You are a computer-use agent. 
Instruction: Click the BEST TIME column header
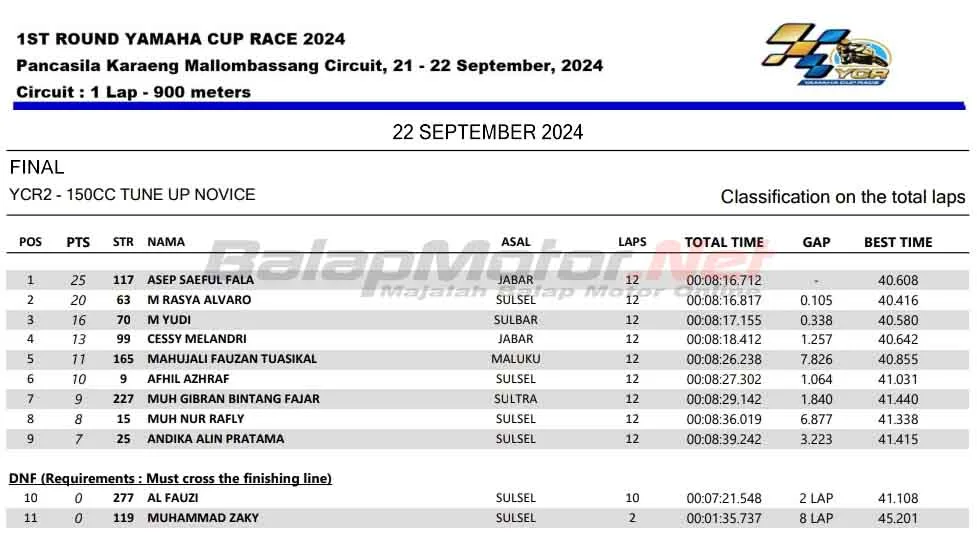click(x=897, y=242)
